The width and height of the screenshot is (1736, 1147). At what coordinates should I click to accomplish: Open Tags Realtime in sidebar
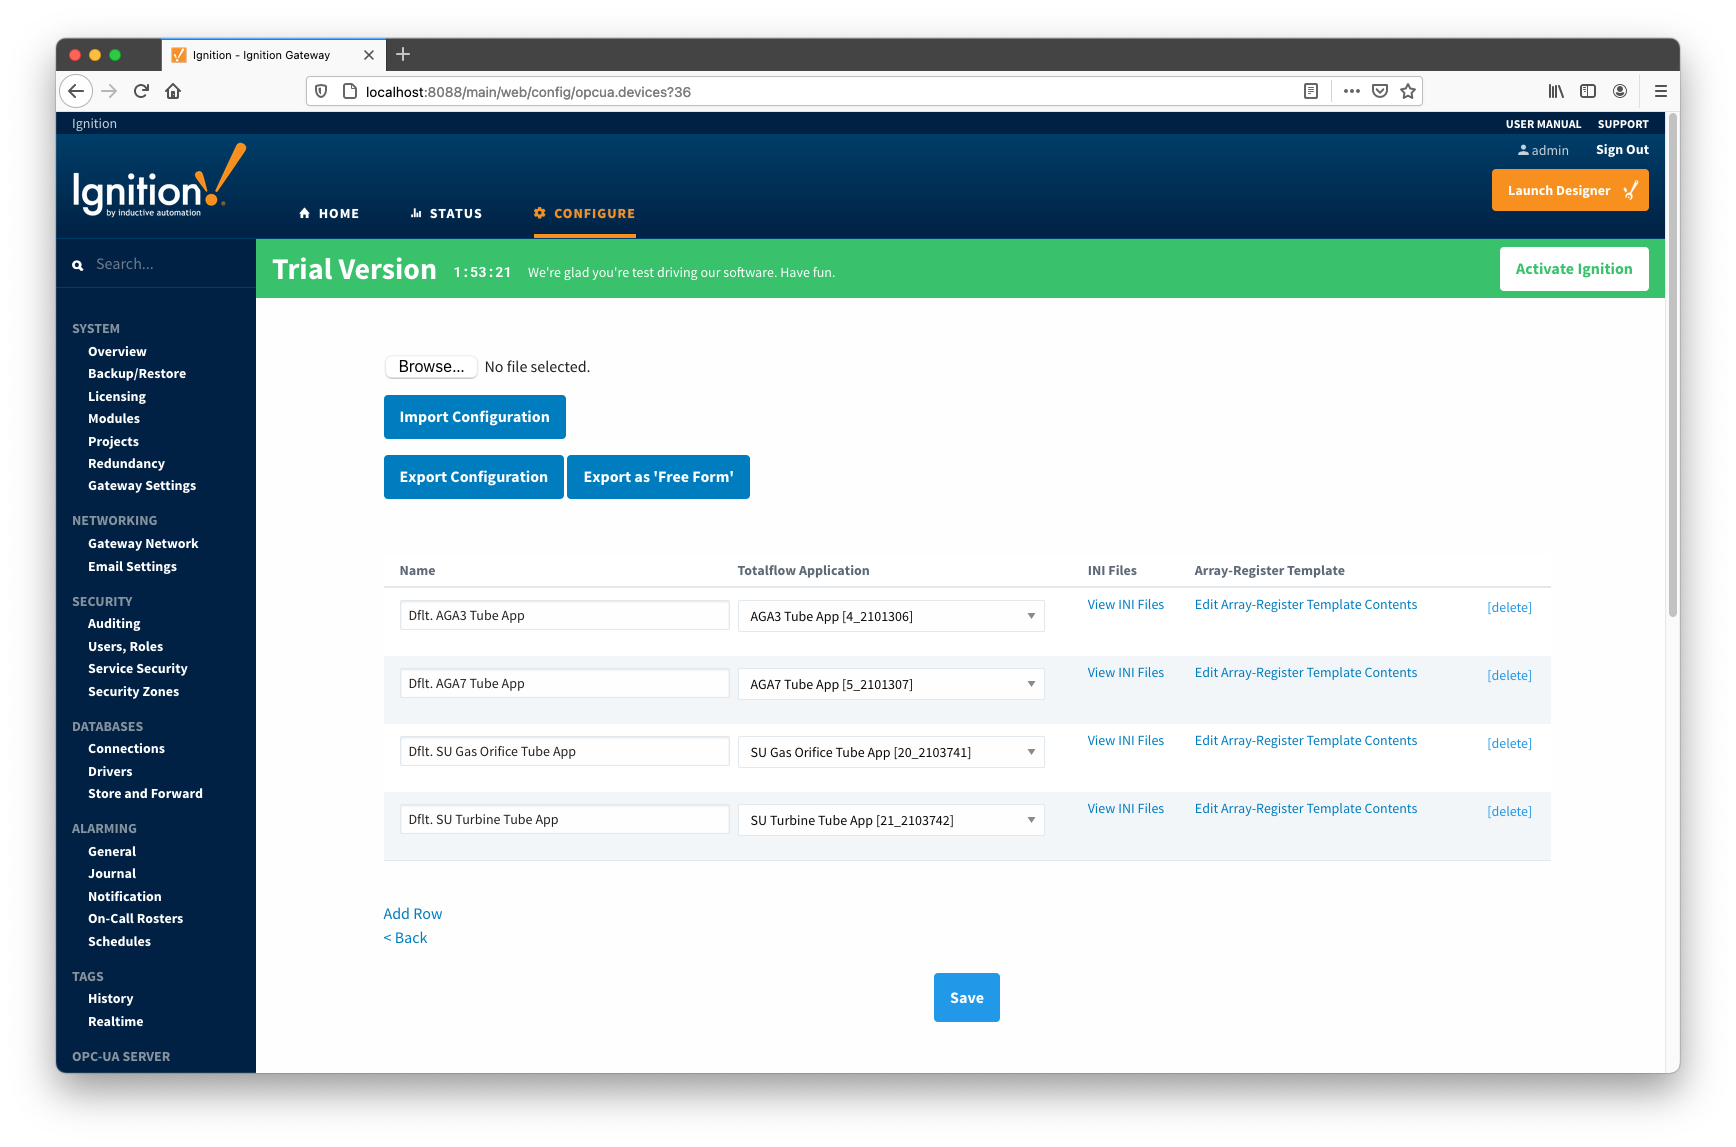tap(115, 1022)
